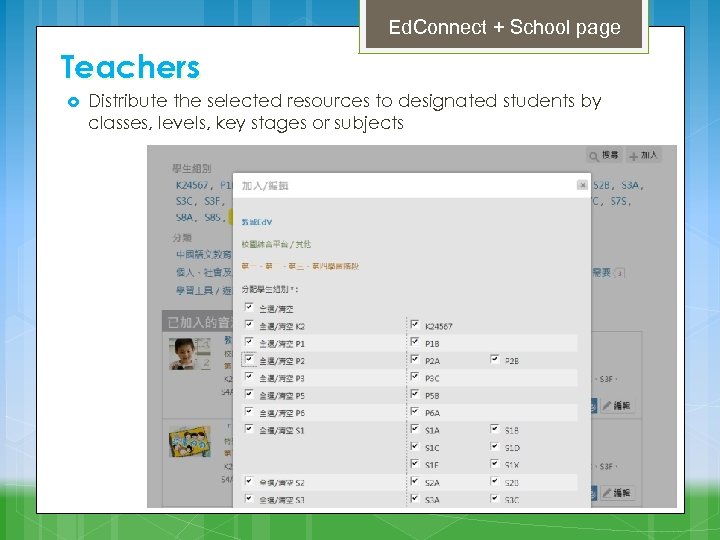The image size is (720, 540).
Task: Uncheck the K24567 class checkbox in the dialog
Action: point(415,324)
